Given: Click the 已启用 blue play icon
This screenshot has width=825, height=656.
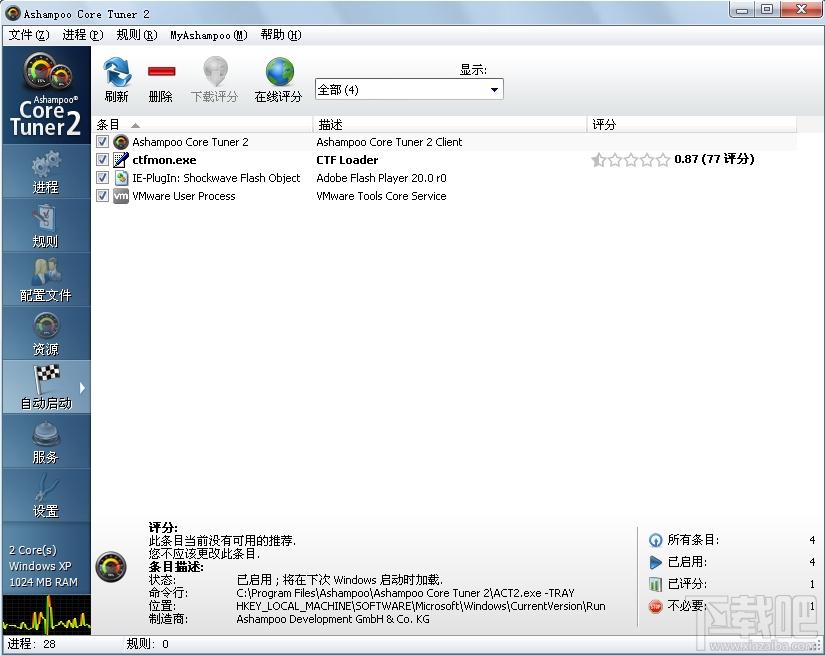Looking at the screenshot, I should pyautogui.click(x=656, y=562).
